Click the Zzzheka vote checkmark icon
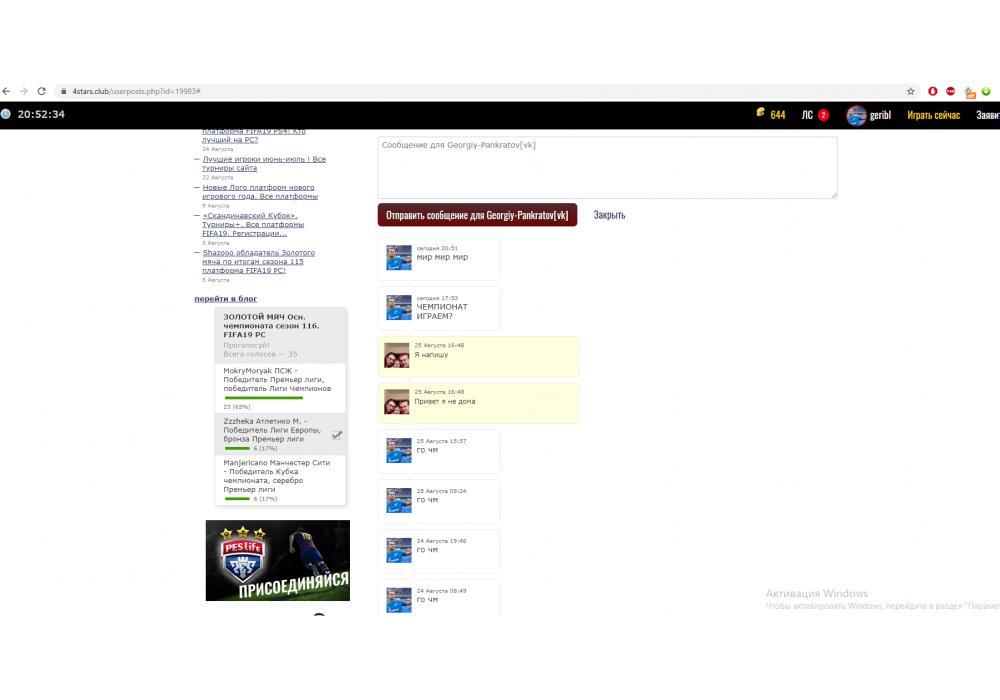 click(x=337, y=435)
